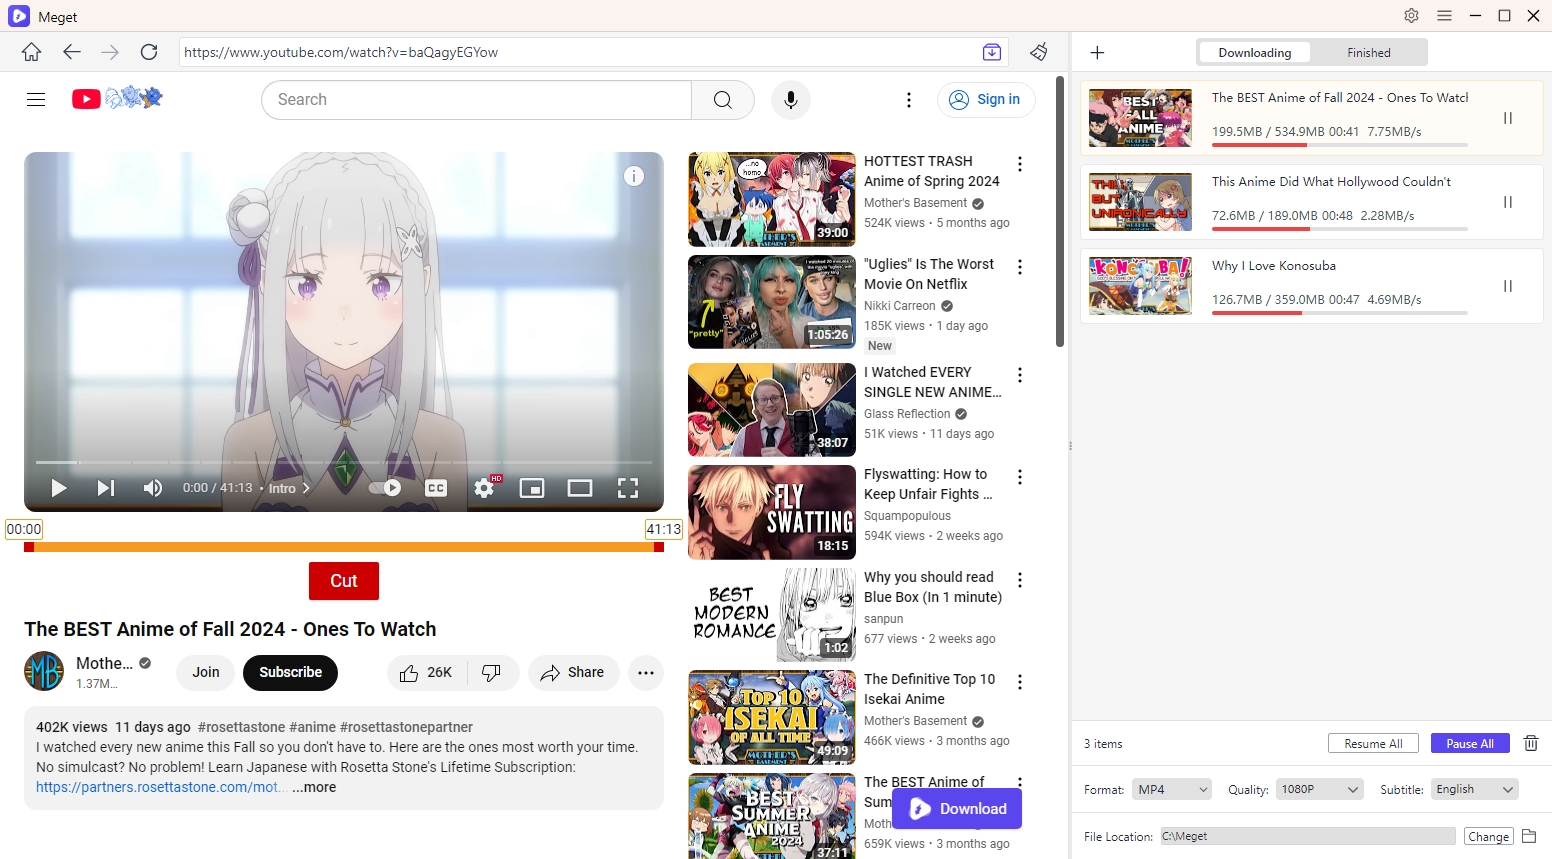Screen dimensions: 1552x859
Task: Enter full screen mode
Action: pyautogui.click(x=628, y=488)
